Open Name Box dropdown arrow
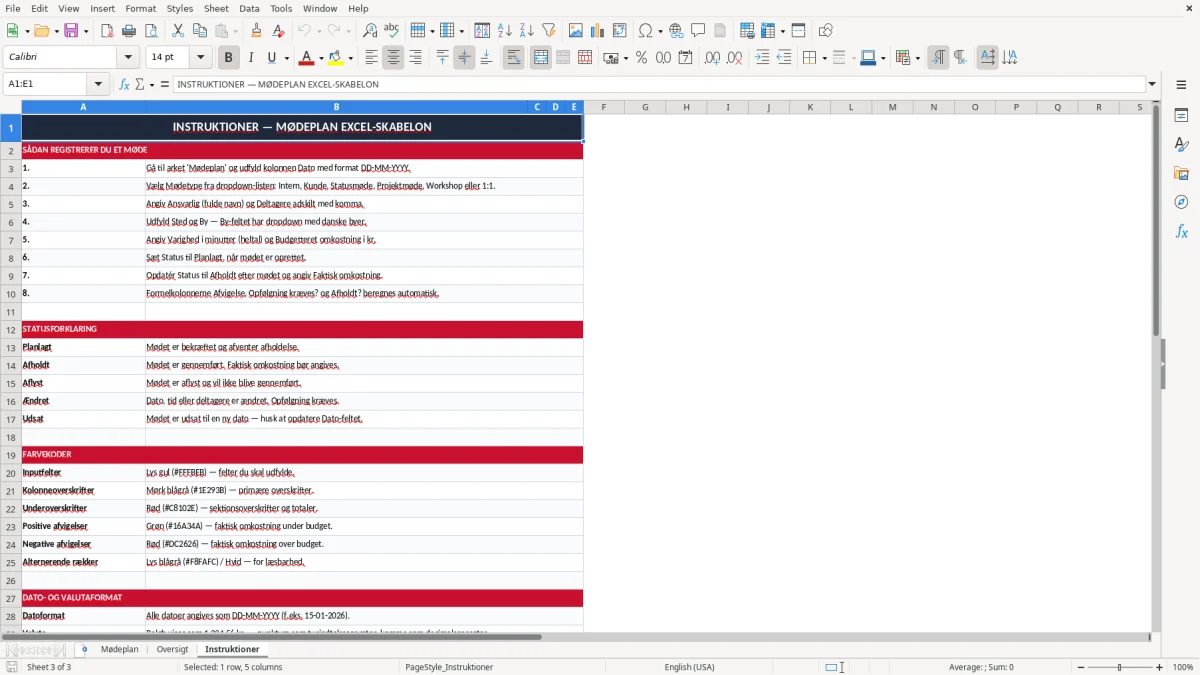The image size is (1200, 675). pyautogui.click(x=98, y=84)
